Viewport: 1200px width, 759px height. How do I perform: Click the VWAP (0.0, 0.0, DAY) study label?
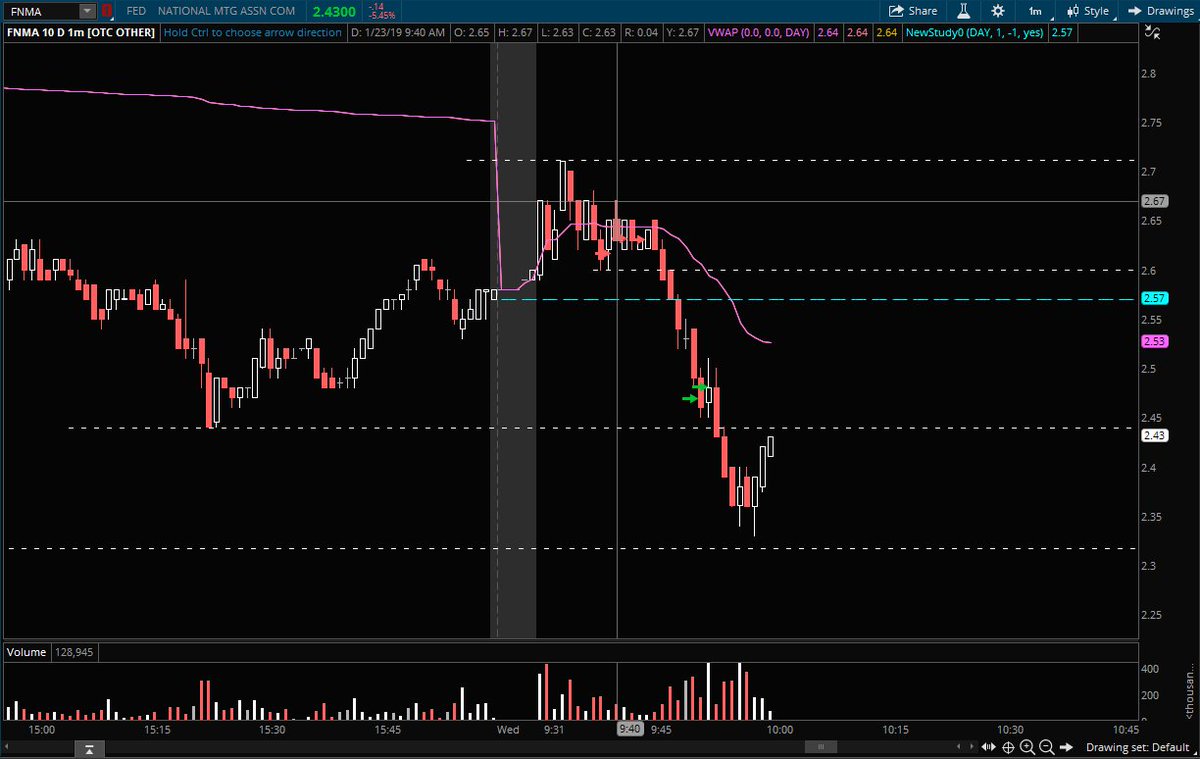point(758,33)
